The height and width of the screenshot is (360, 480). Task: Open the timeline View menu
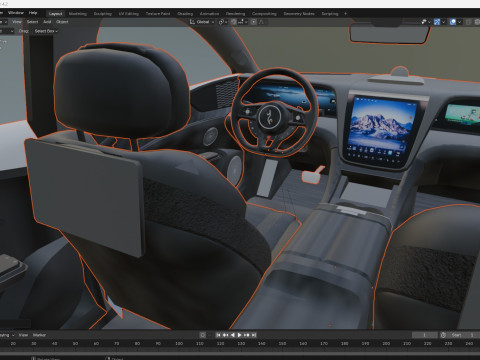[23, 335]
